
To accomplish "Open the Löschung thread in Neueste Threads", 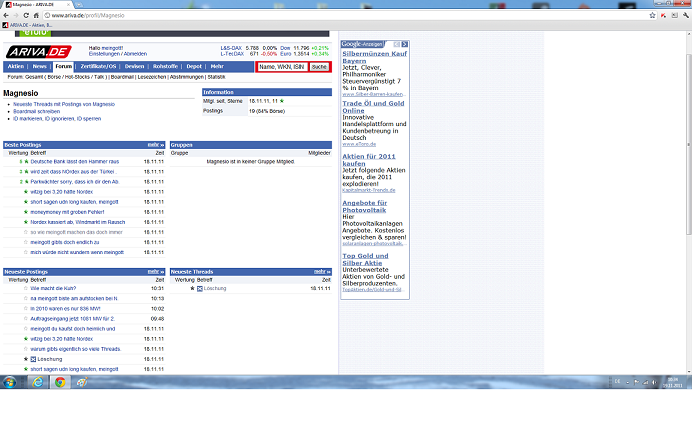I will tap(215, 288).
